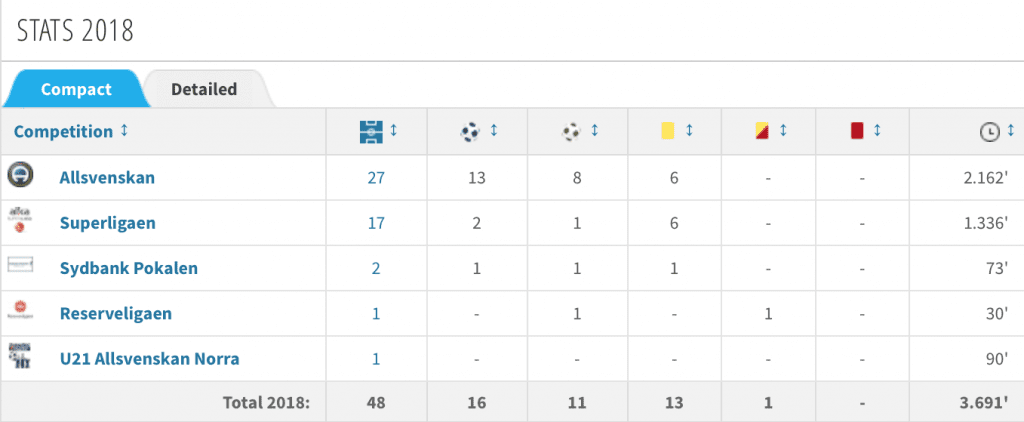Image resolution: width=1024 pixels, height=422 pixels.
Task: Click the Superligaen league logo
Action: [x=20, y=220]
